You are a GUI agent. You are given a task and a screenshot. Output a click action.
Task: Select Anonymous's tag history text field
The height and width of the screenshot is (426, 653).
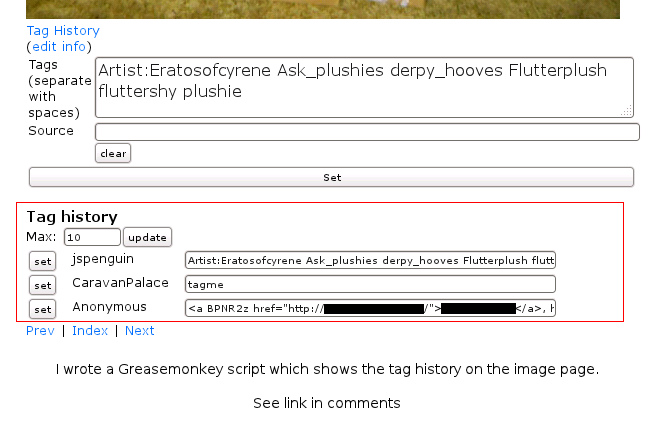click(x=370, y=308)
